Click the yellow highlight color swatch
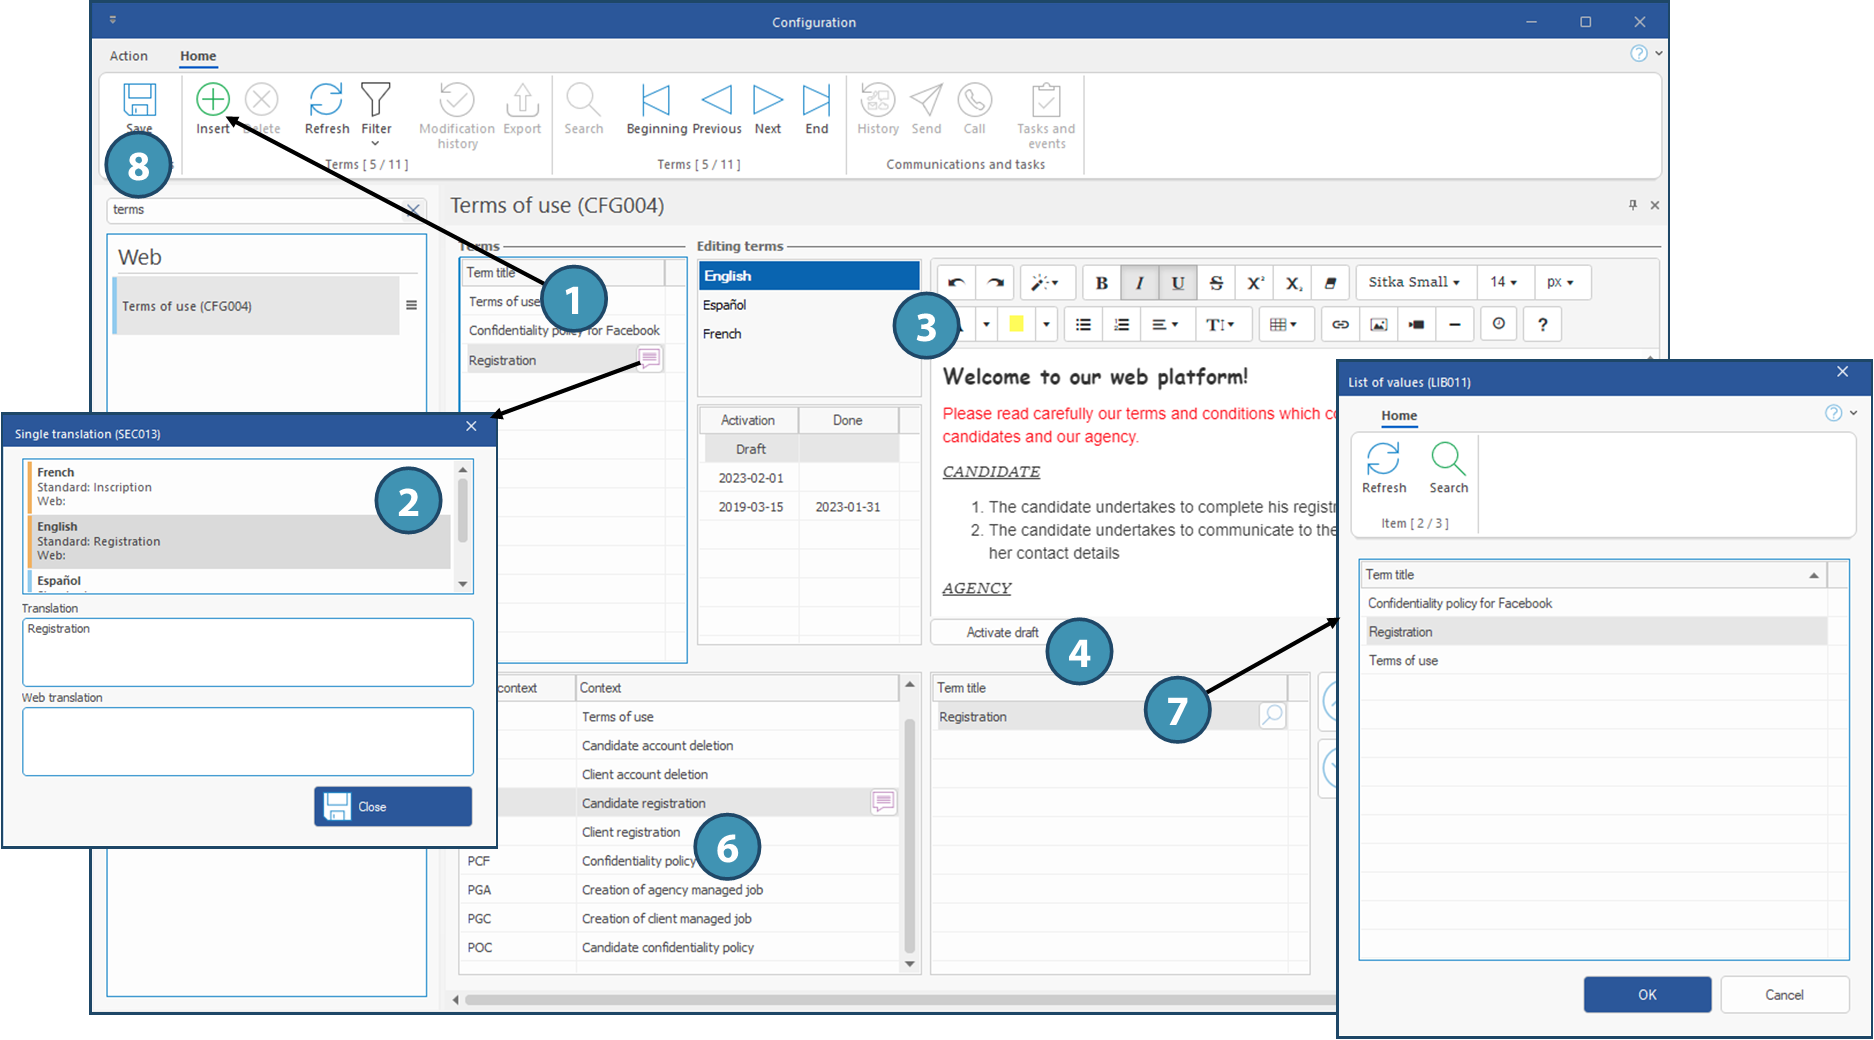1874x1040 pixels. tap(1016, 324)
